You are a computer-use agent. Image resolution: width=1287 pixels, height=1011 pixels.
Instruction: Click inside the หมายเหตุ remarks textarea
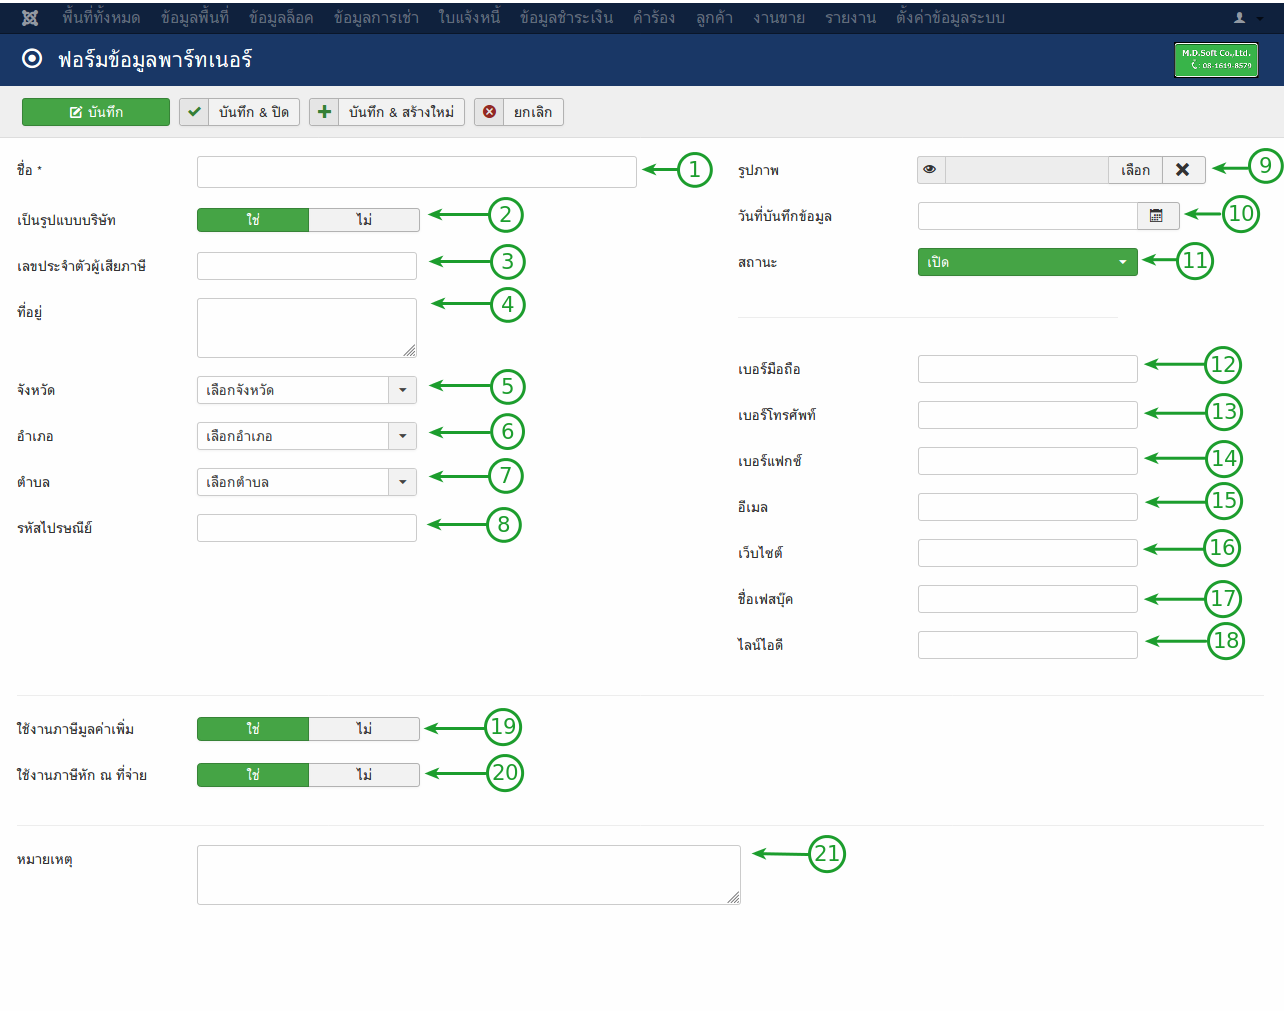click(469, 875)
